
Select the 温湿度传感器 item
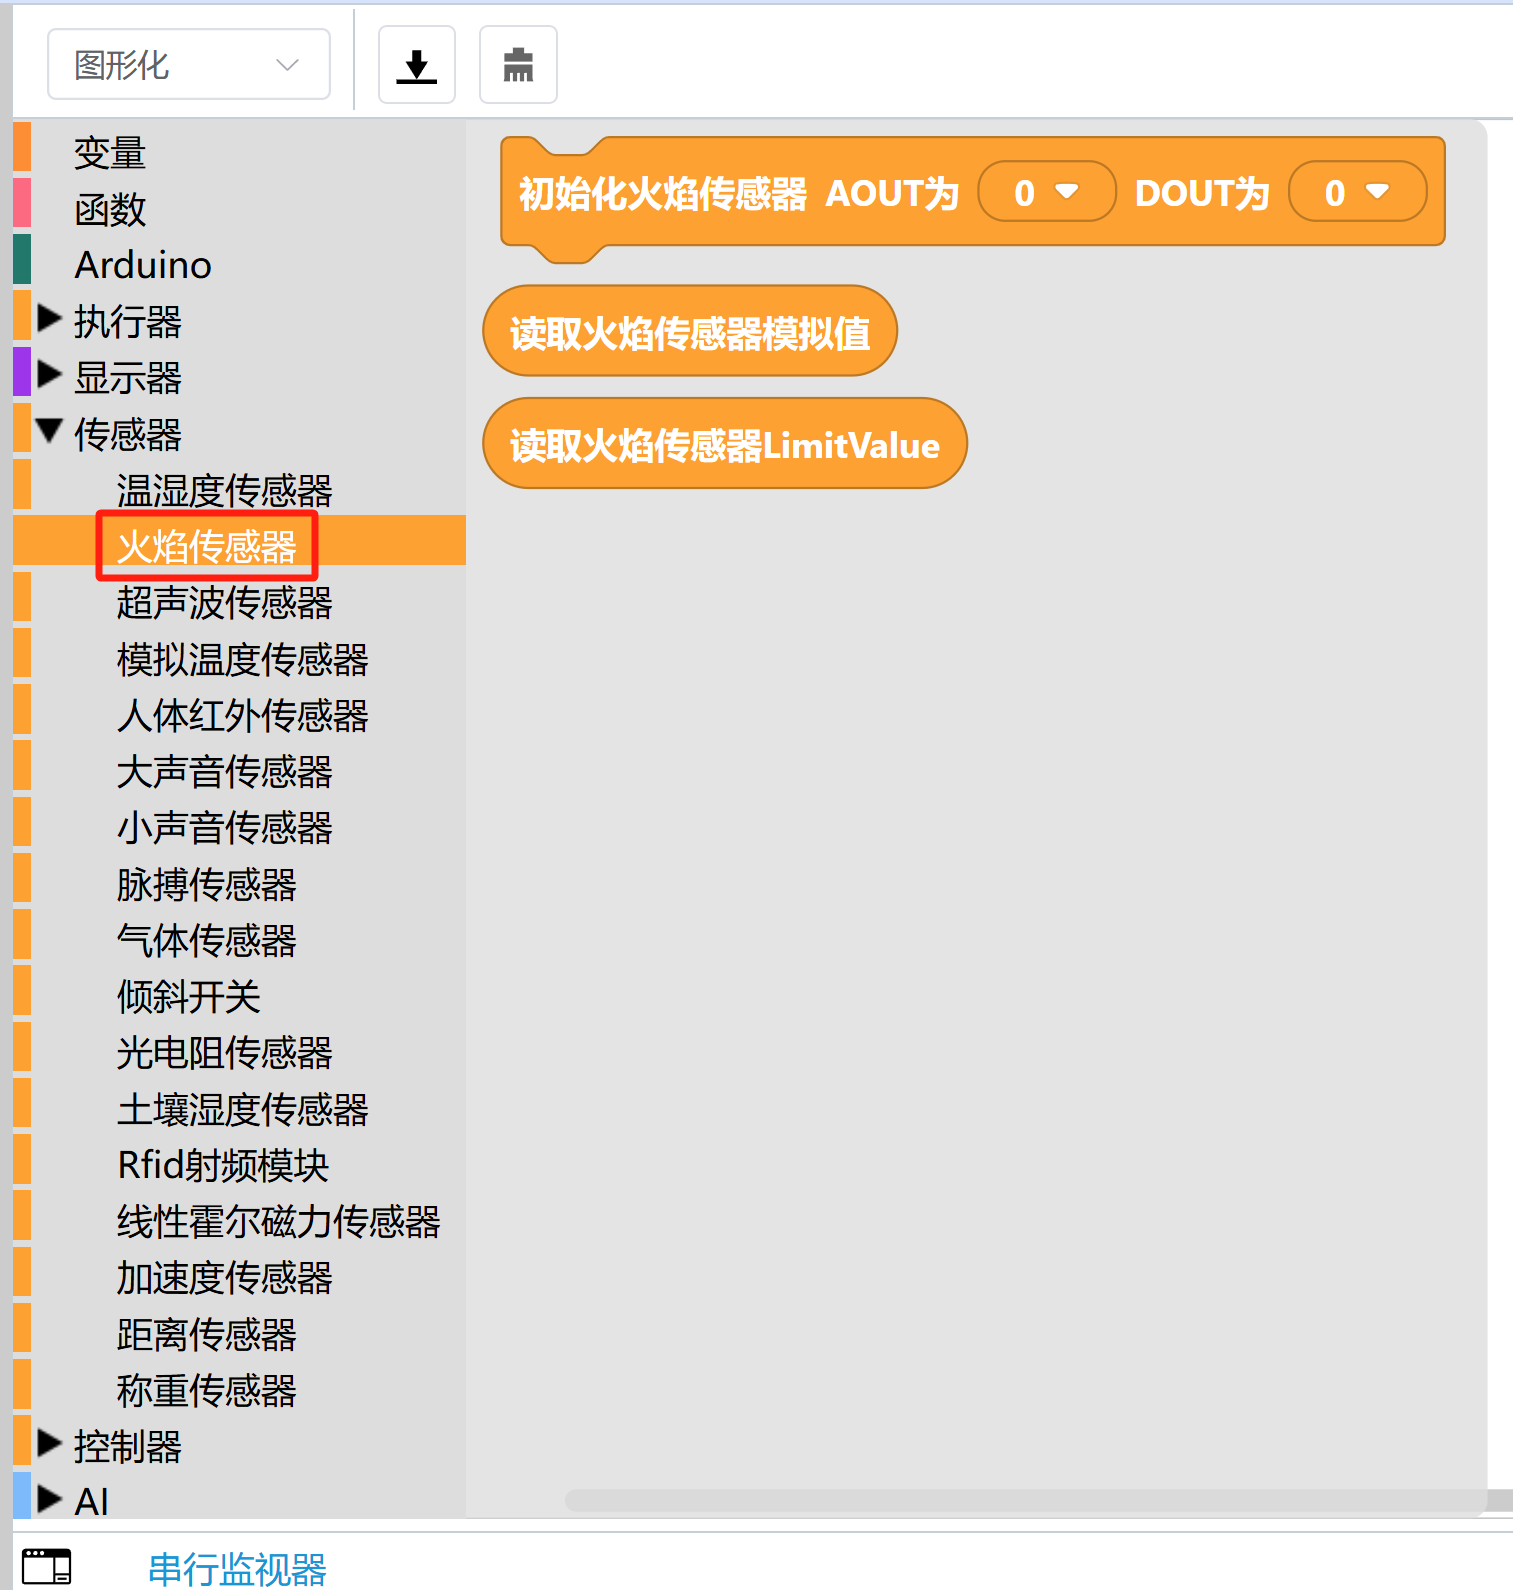(224, 490)
